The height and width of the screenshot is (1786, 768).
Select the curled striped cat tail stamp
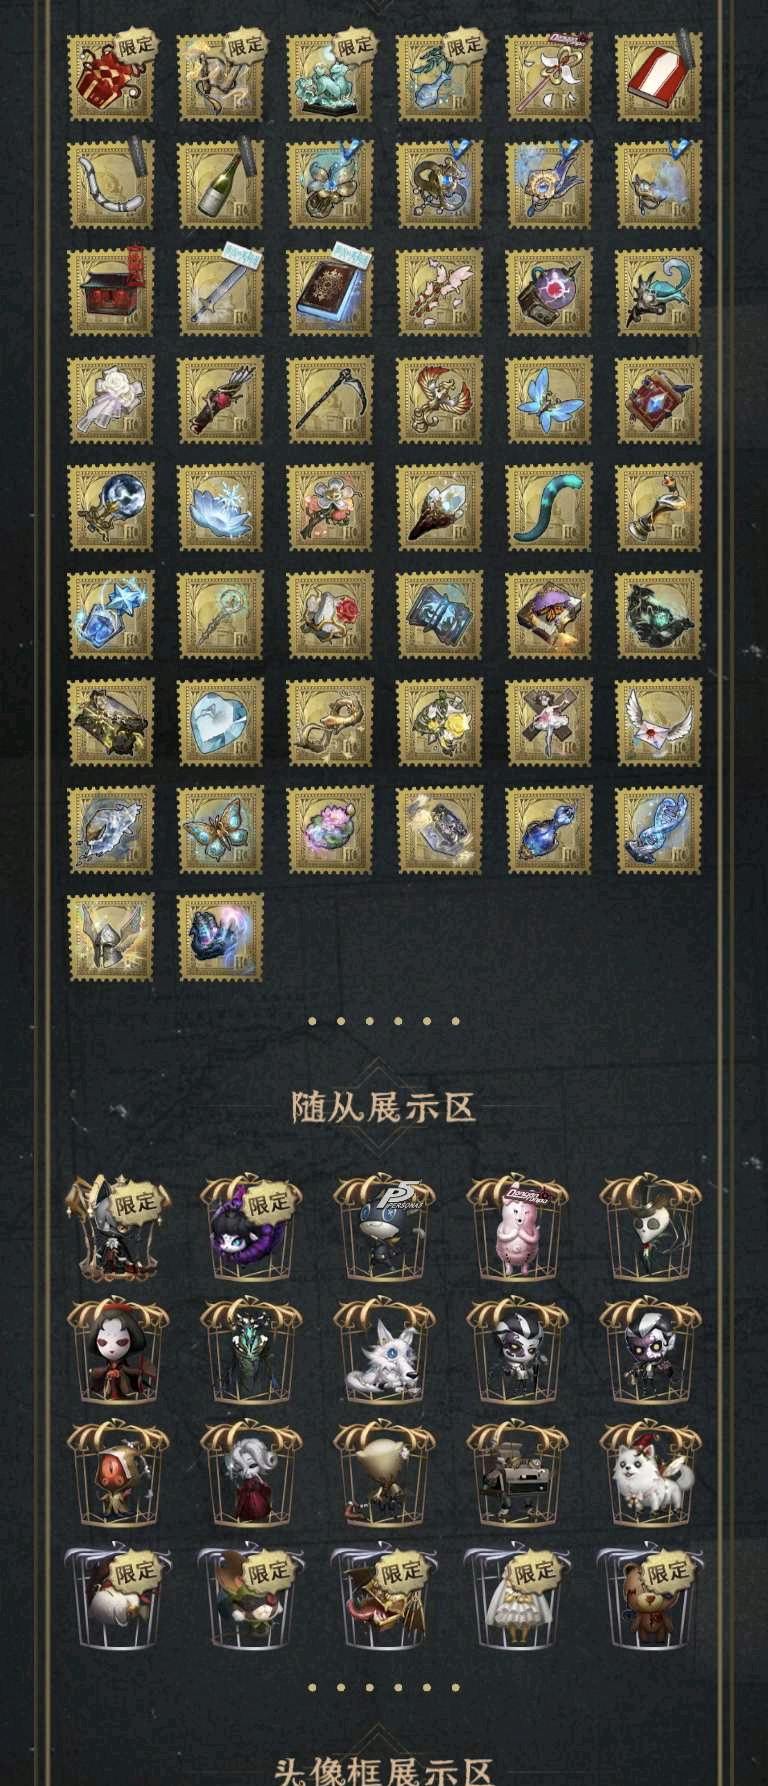coord(549,508)
